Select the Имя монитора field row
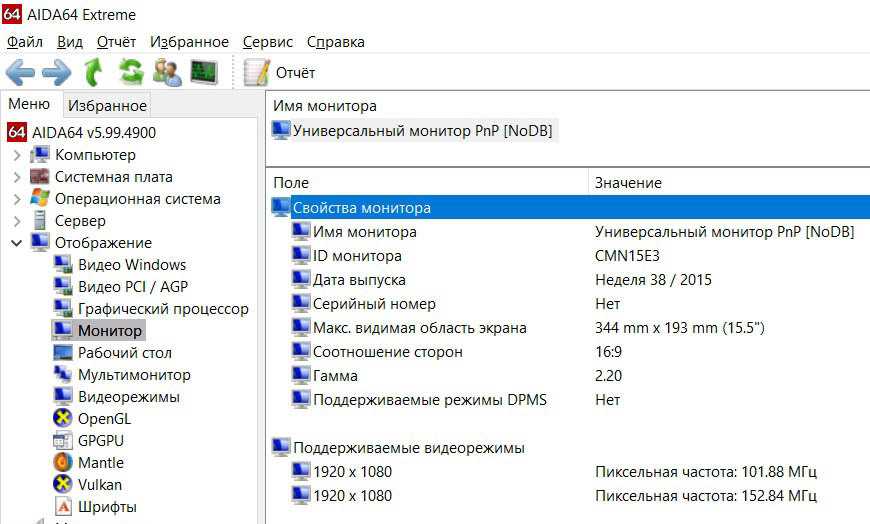 pyautogui.click(x=365, y=231)
